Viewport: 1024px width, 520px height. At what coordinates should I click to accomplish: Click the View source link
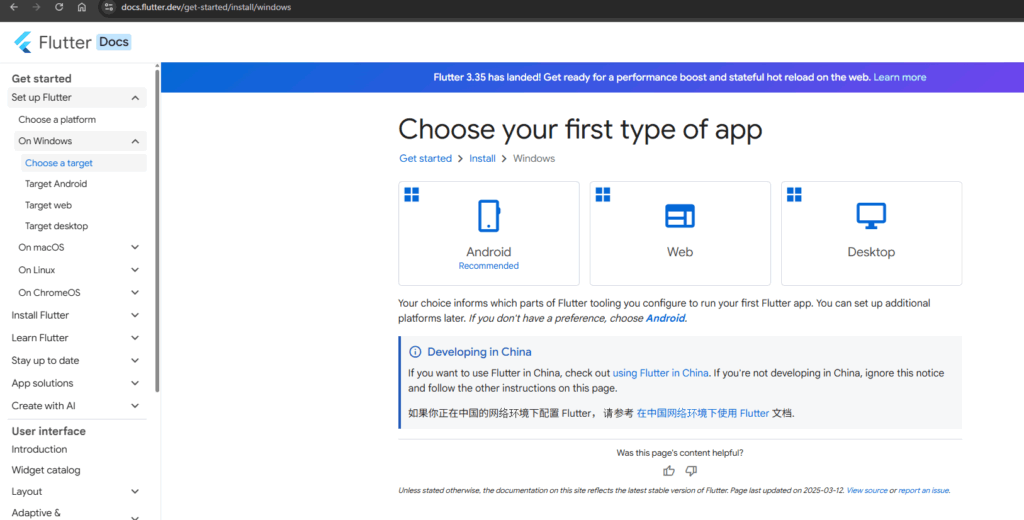867,490
